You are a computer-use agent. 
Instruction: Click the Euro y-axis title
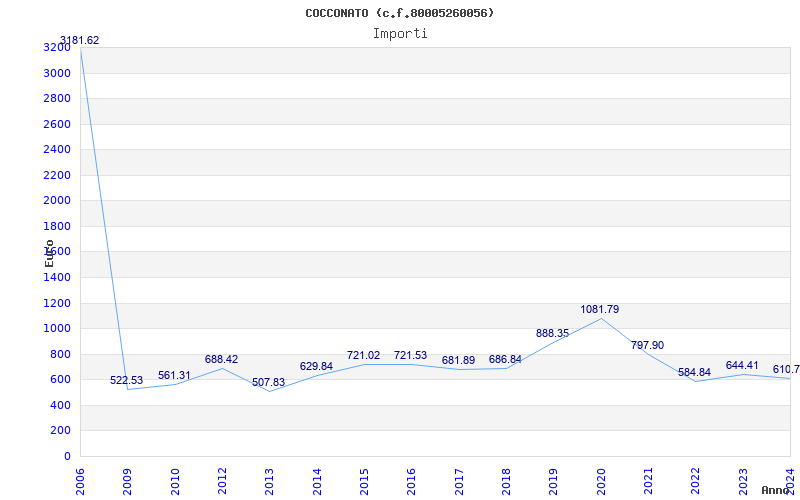tap(49, 253)
